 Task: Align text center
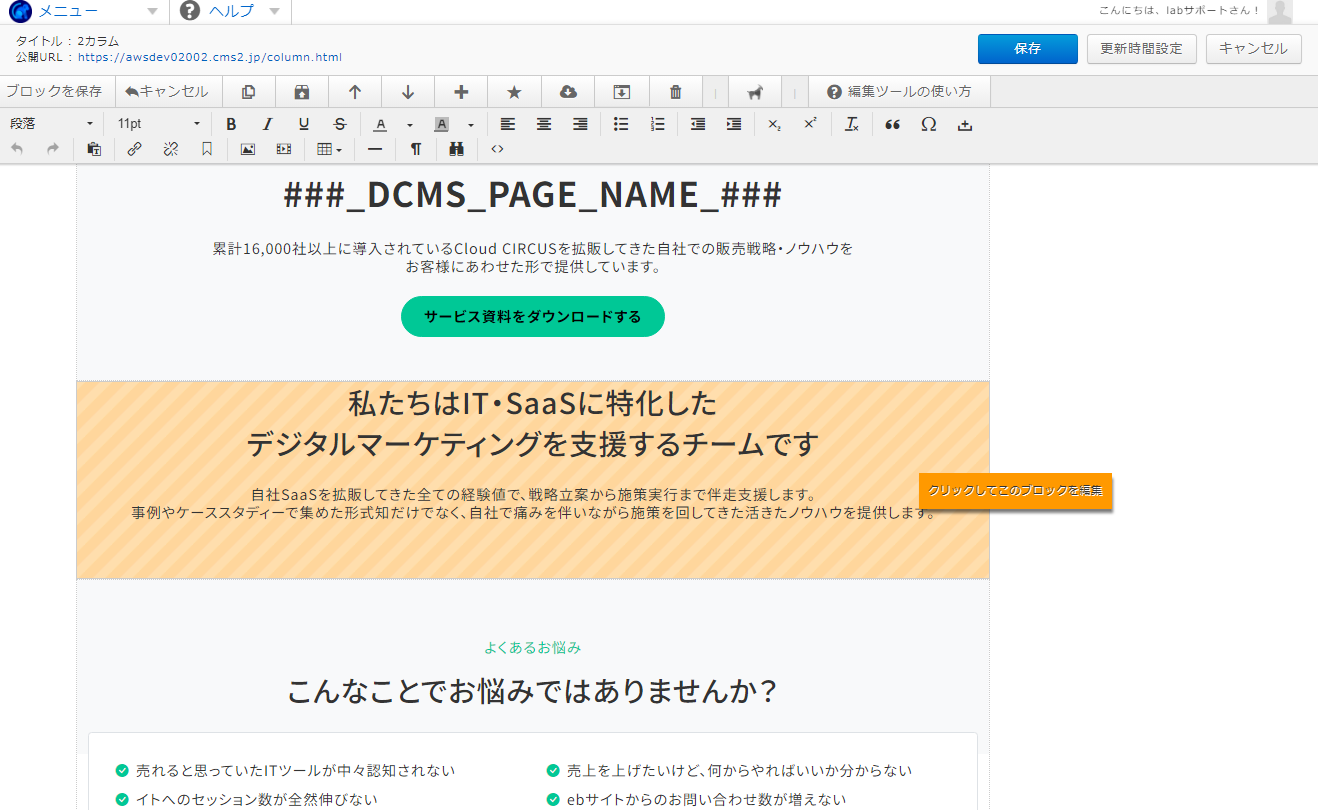tap(544, 124)
